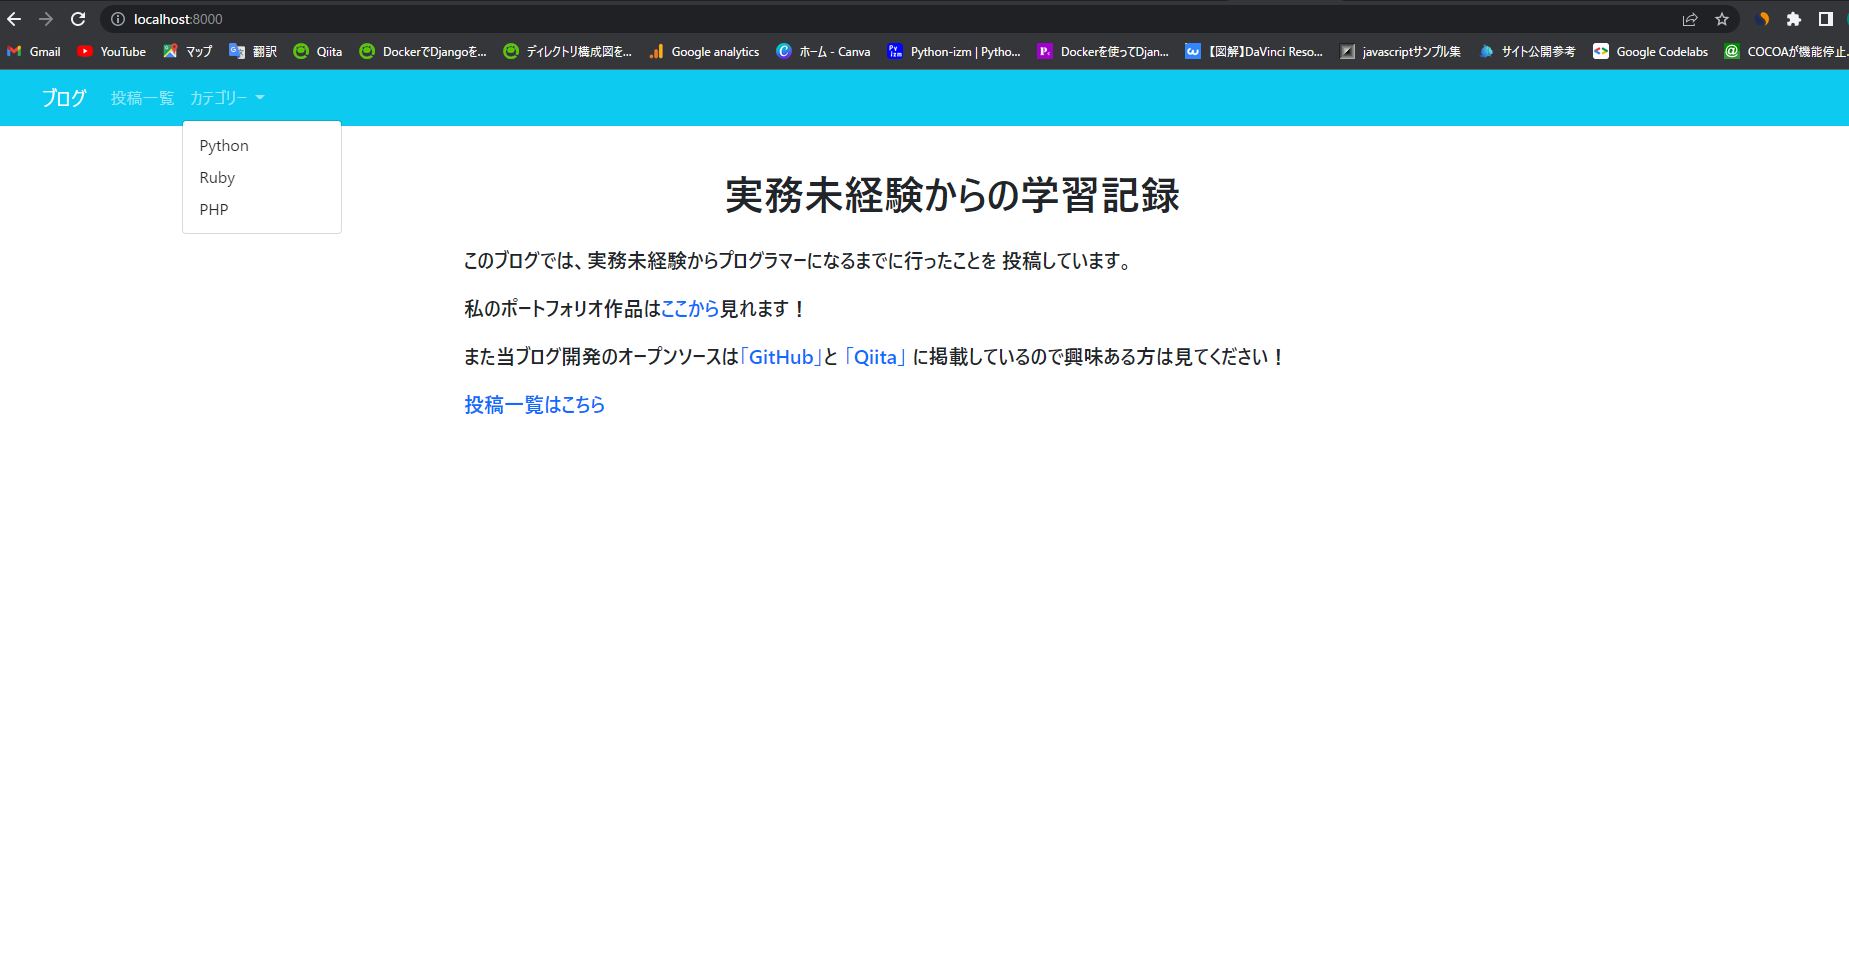The width and height of the screenshot is (1849, 954).
Task: Bookmark this page with the star icon
Action: (1722, 19)
